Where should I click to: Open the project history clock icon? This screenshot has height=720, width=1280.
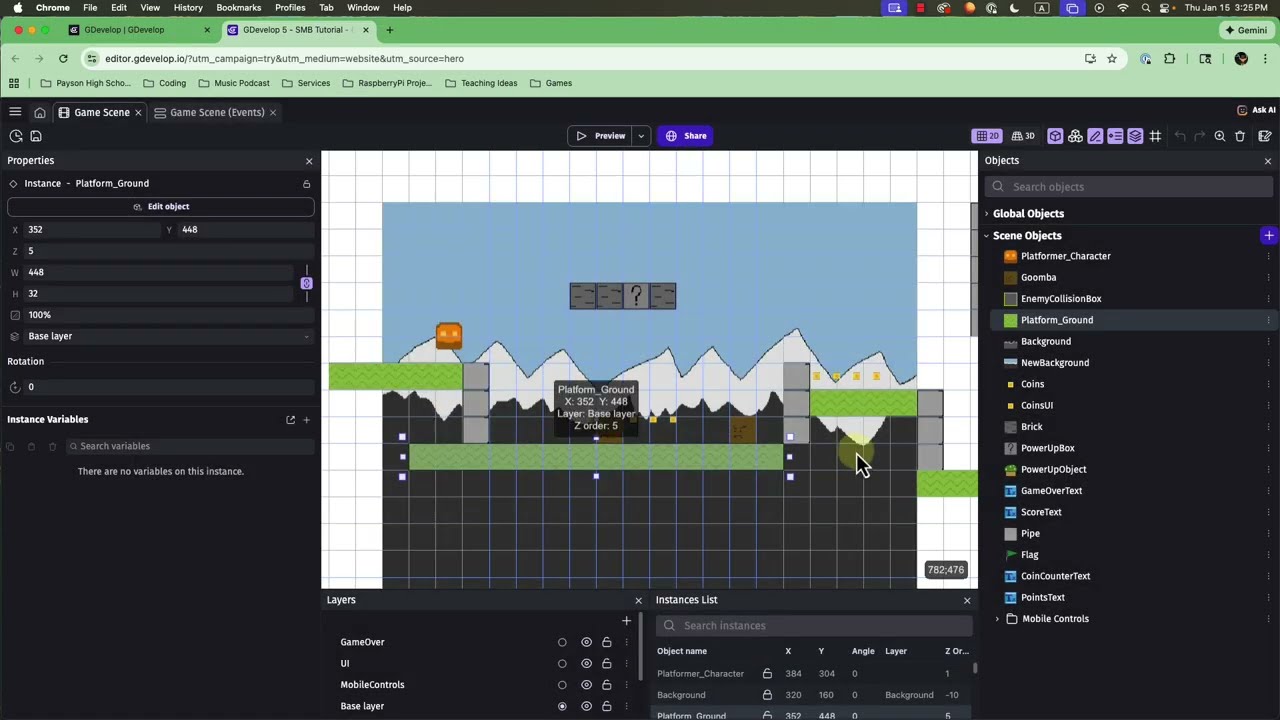[x=16, y=136]
